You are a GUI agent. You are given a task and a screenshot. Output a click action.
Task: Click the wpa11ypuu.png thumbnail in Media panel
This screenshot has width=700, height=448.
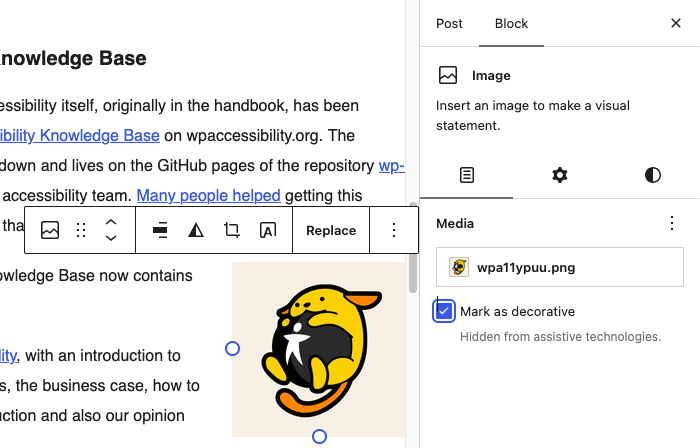coord(459,267)
